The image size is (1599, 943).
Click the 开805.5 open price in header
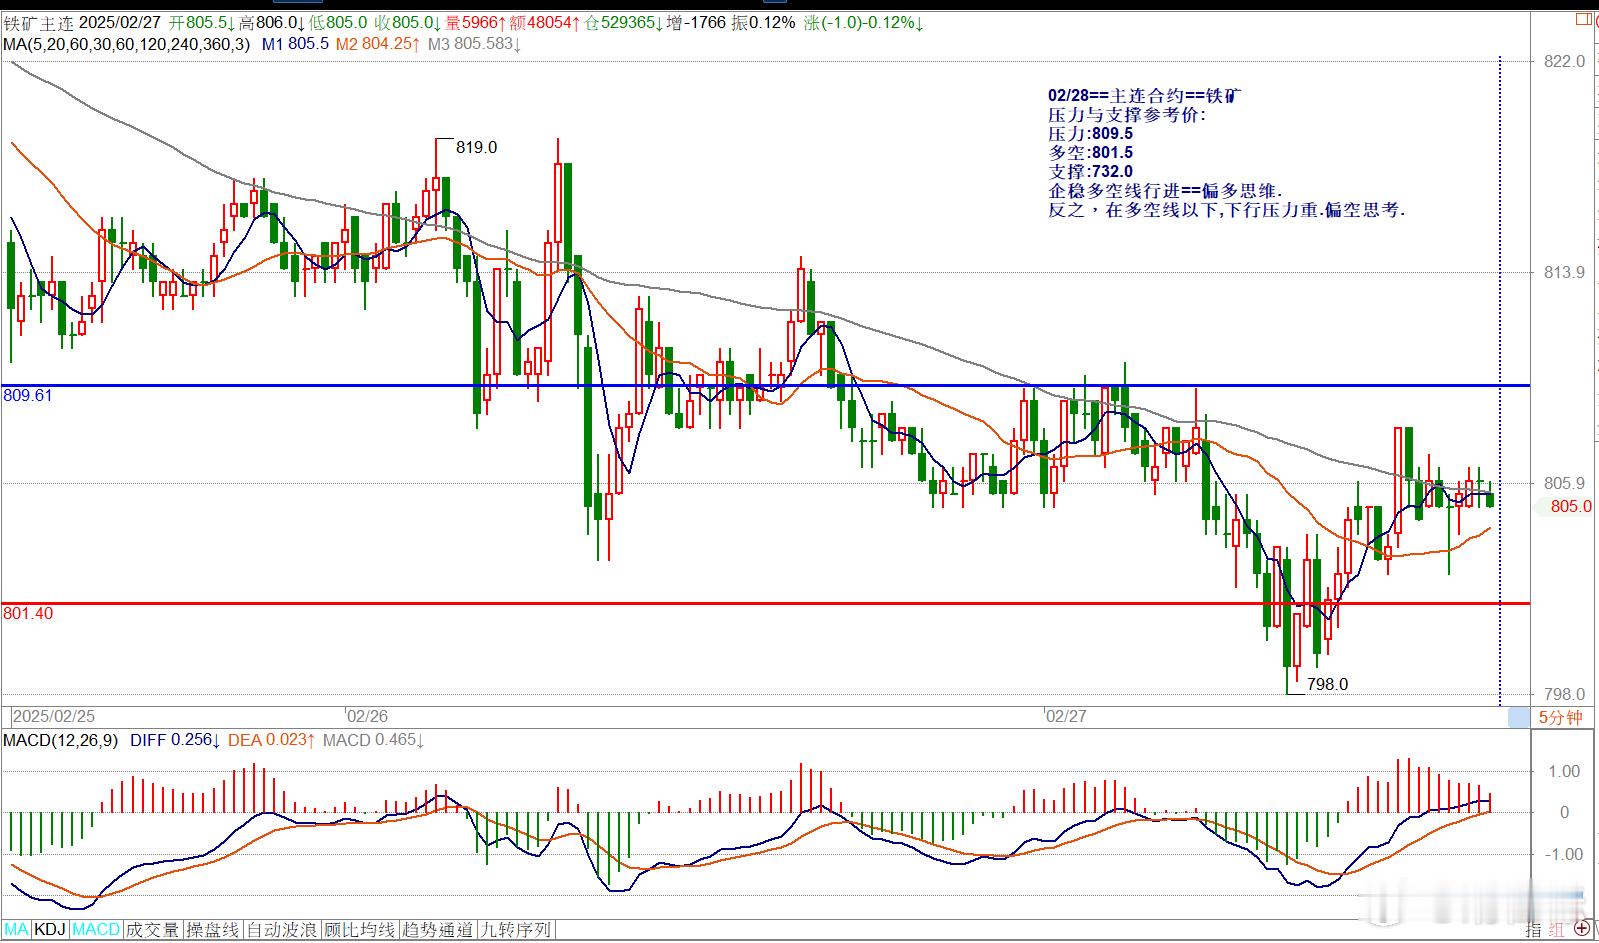[201, 22]
